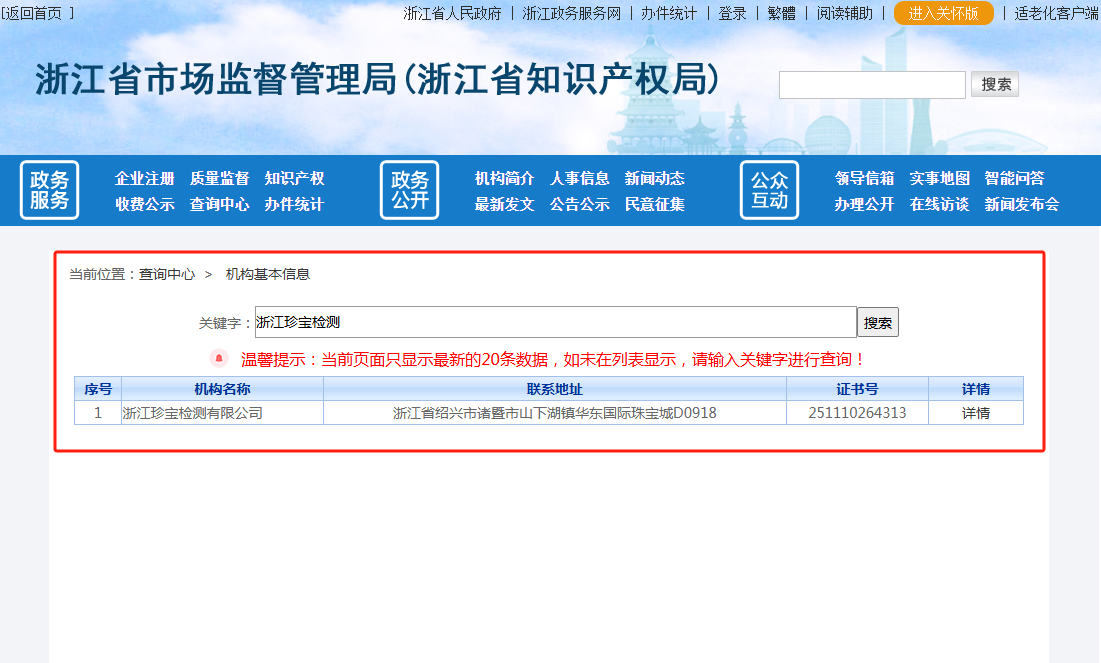The height and width of the screenshot is (663, 1101).
Task: Open 查询中心 in the blue navigation
Action: pos(220,204)
